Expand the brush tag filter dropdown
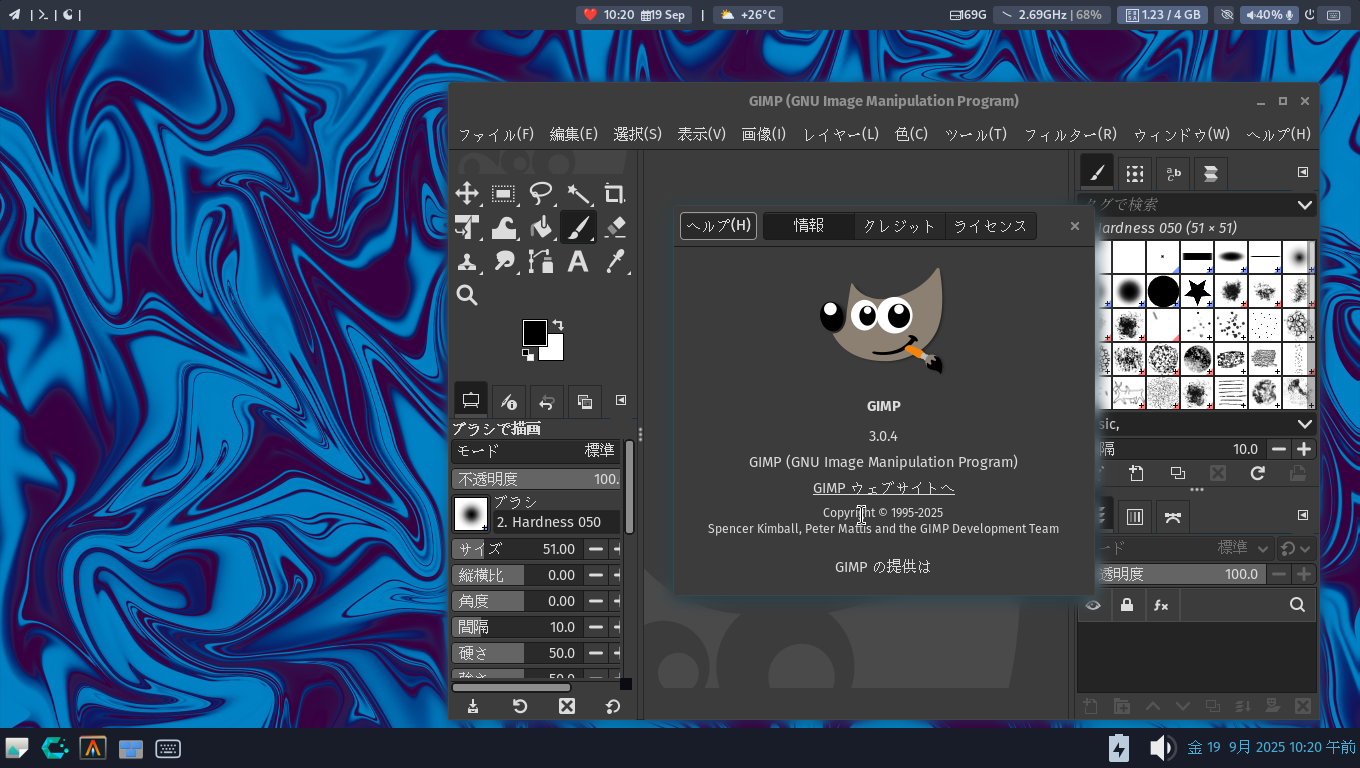 [1304, 205]
